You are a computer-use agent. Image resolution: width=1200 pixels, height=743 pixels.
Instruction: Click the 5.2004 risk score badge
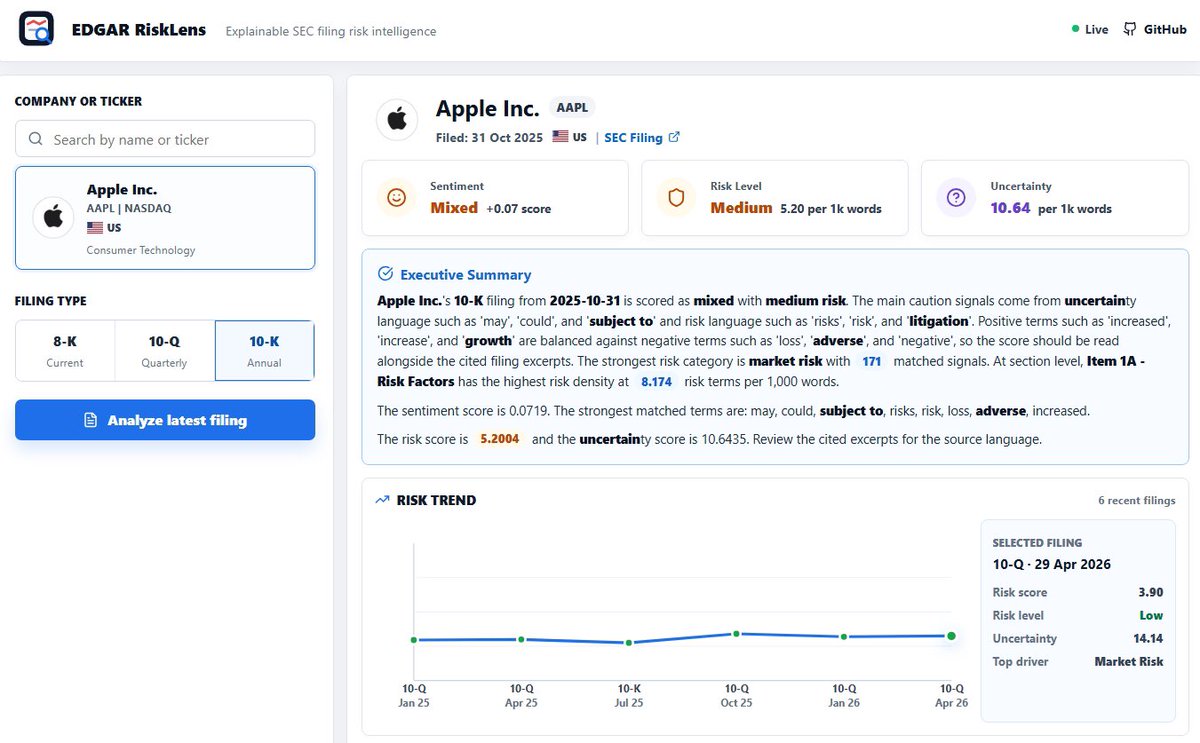point(500,439)
